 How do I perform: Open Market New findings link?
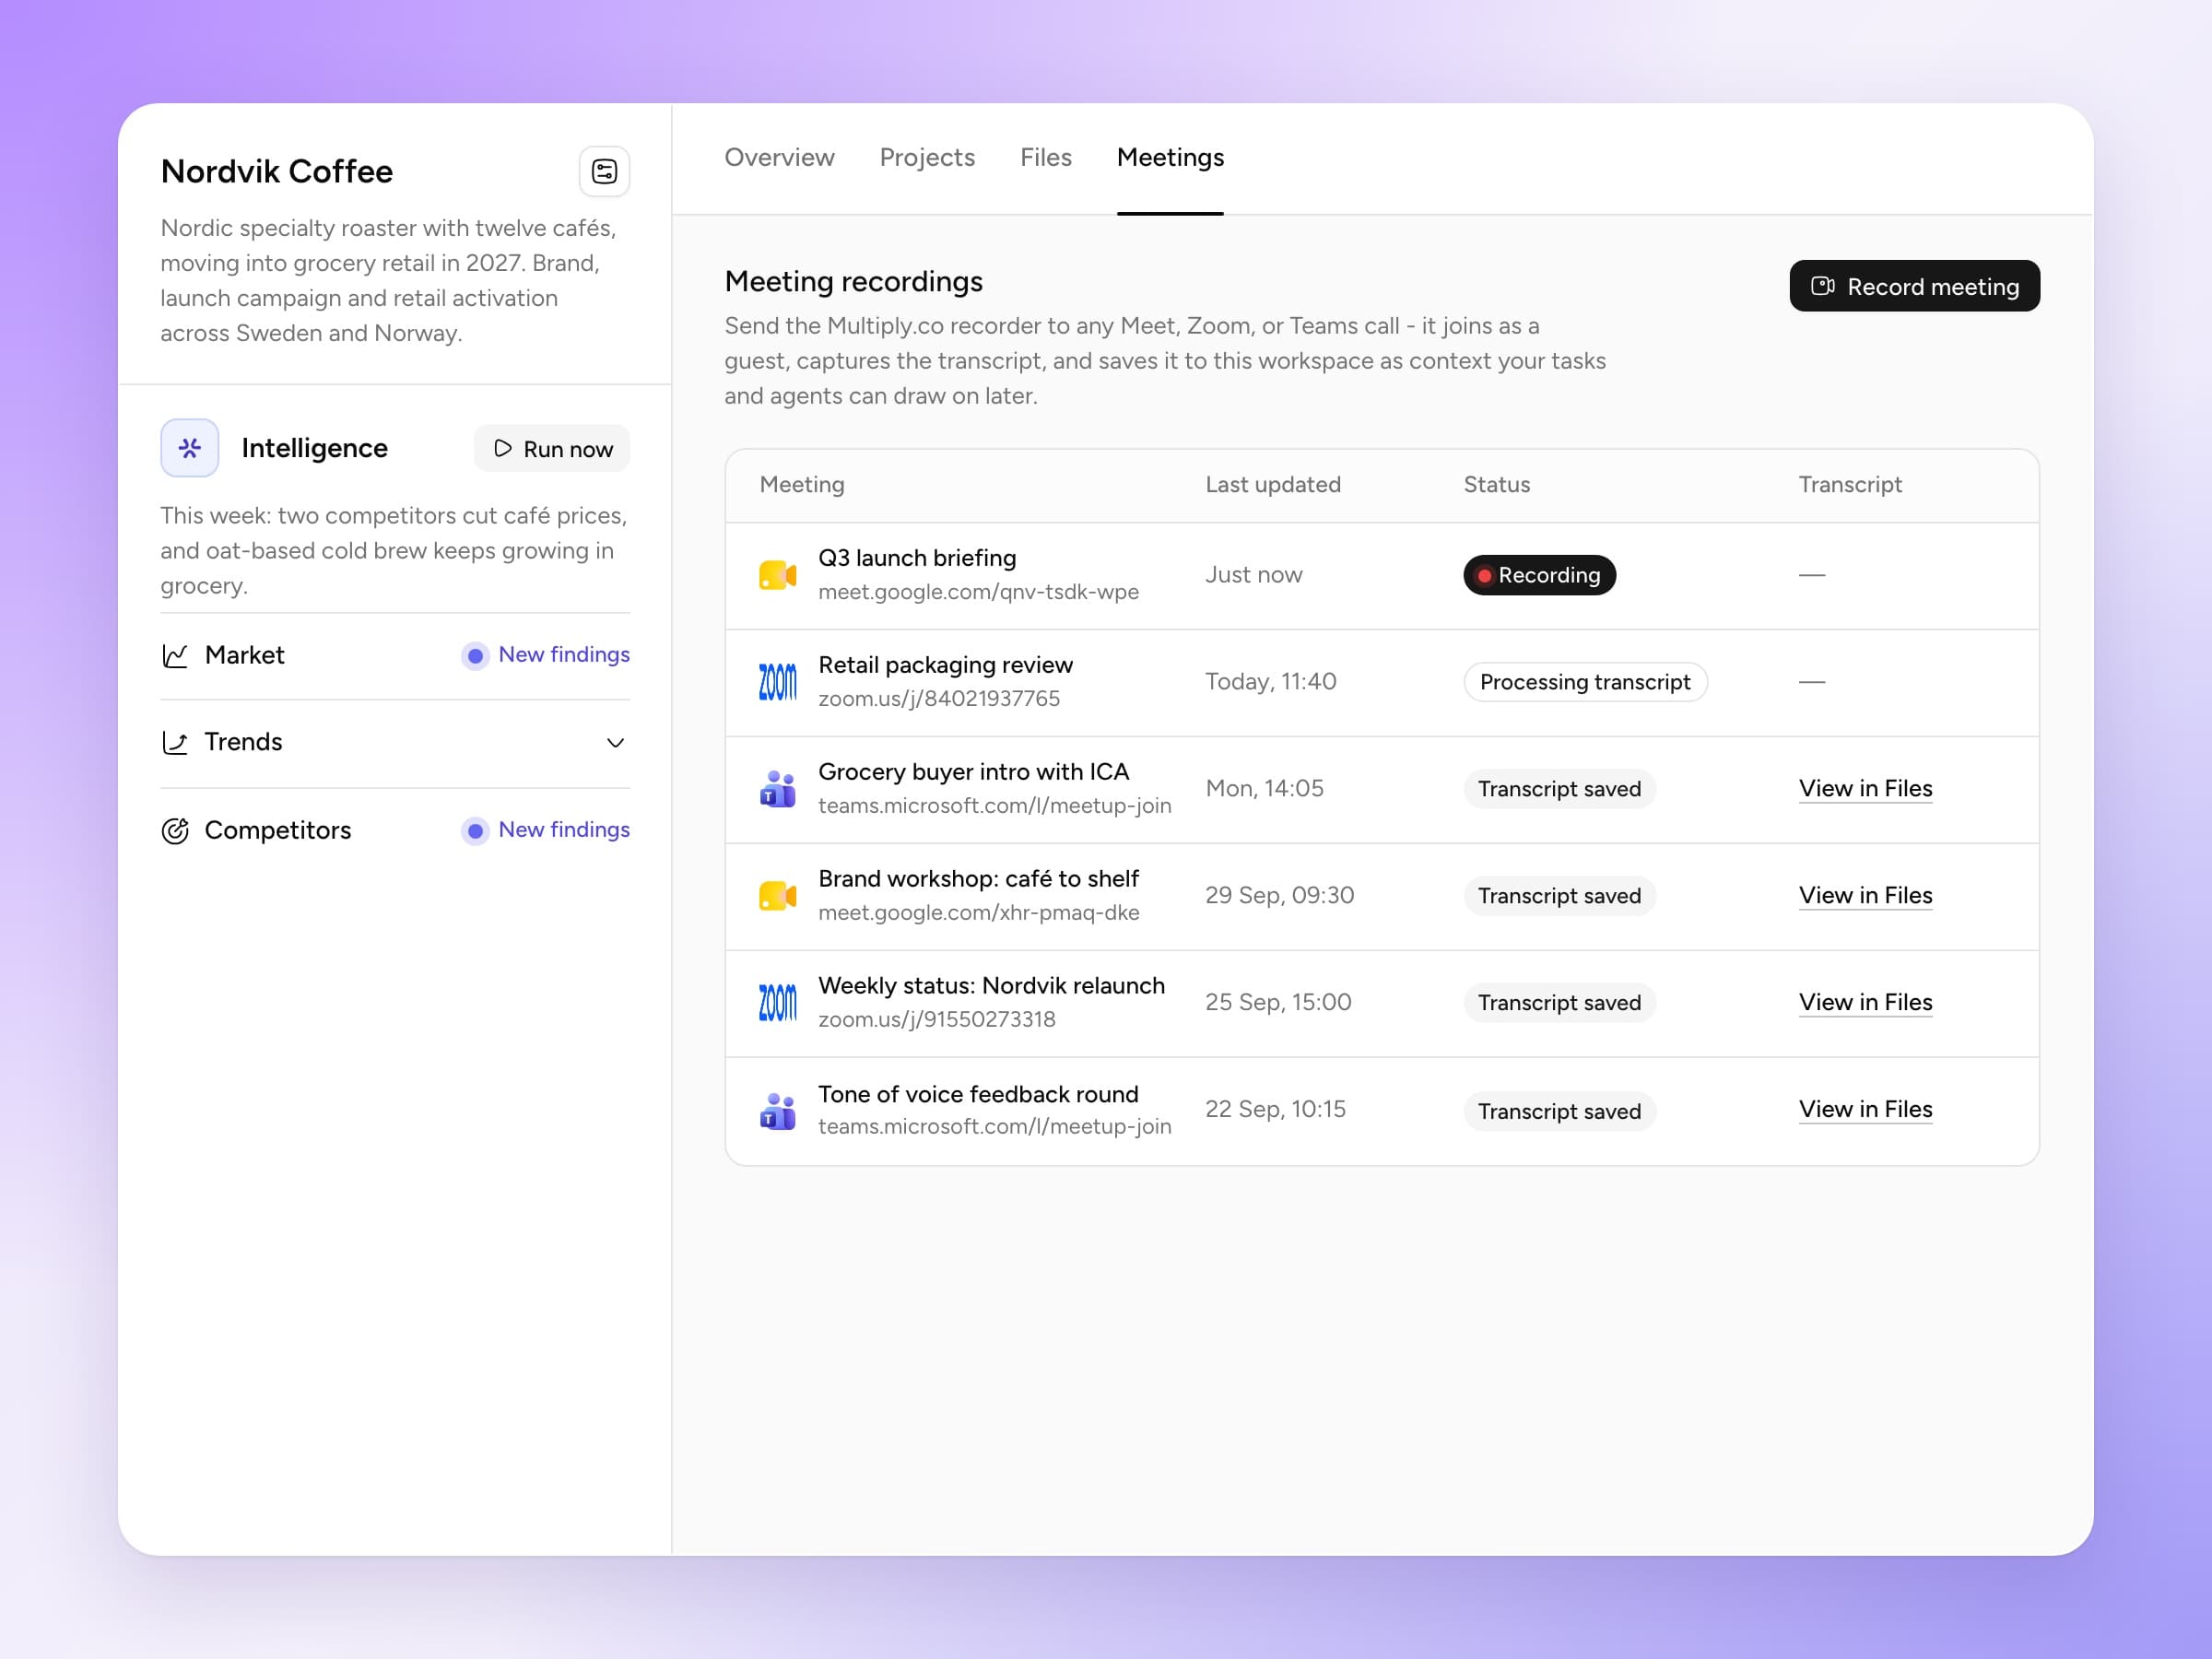[564, 654]
